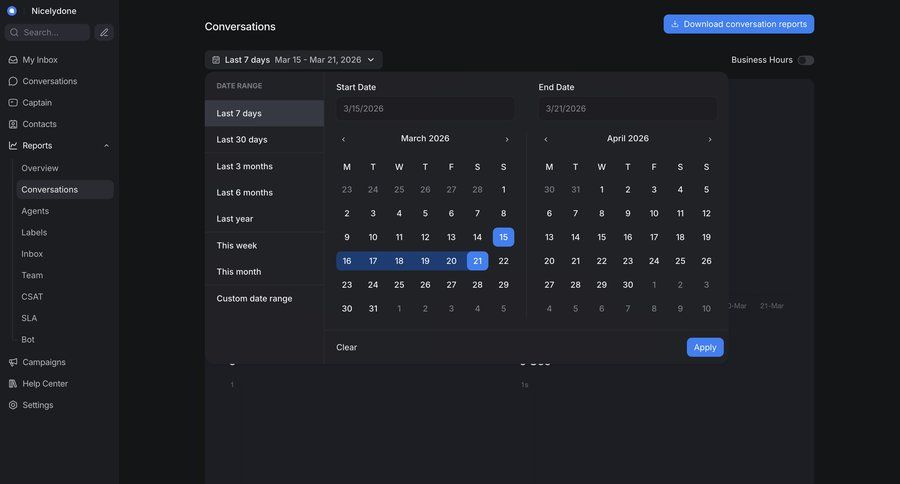Select March 15 in the calendar

point(503,237)
